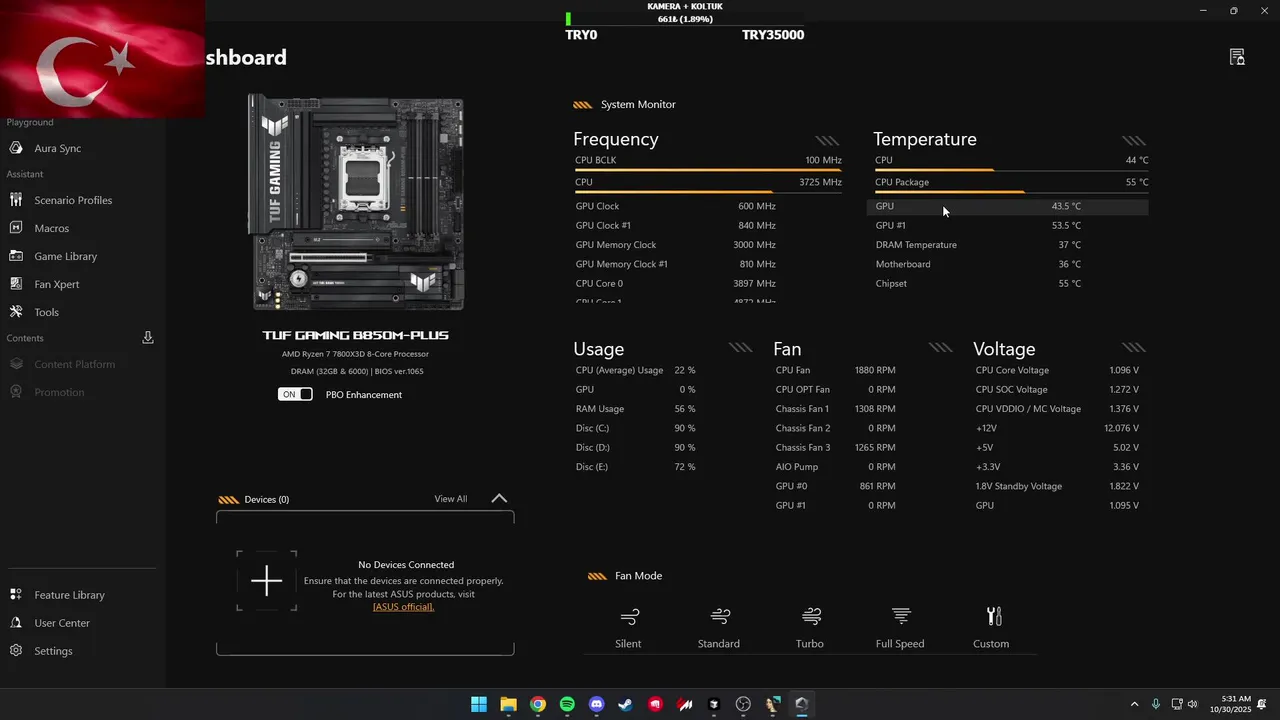Screen dimensions: 1280x720
Task: Open the ASUS official link
Action: (x=404, y=607)
